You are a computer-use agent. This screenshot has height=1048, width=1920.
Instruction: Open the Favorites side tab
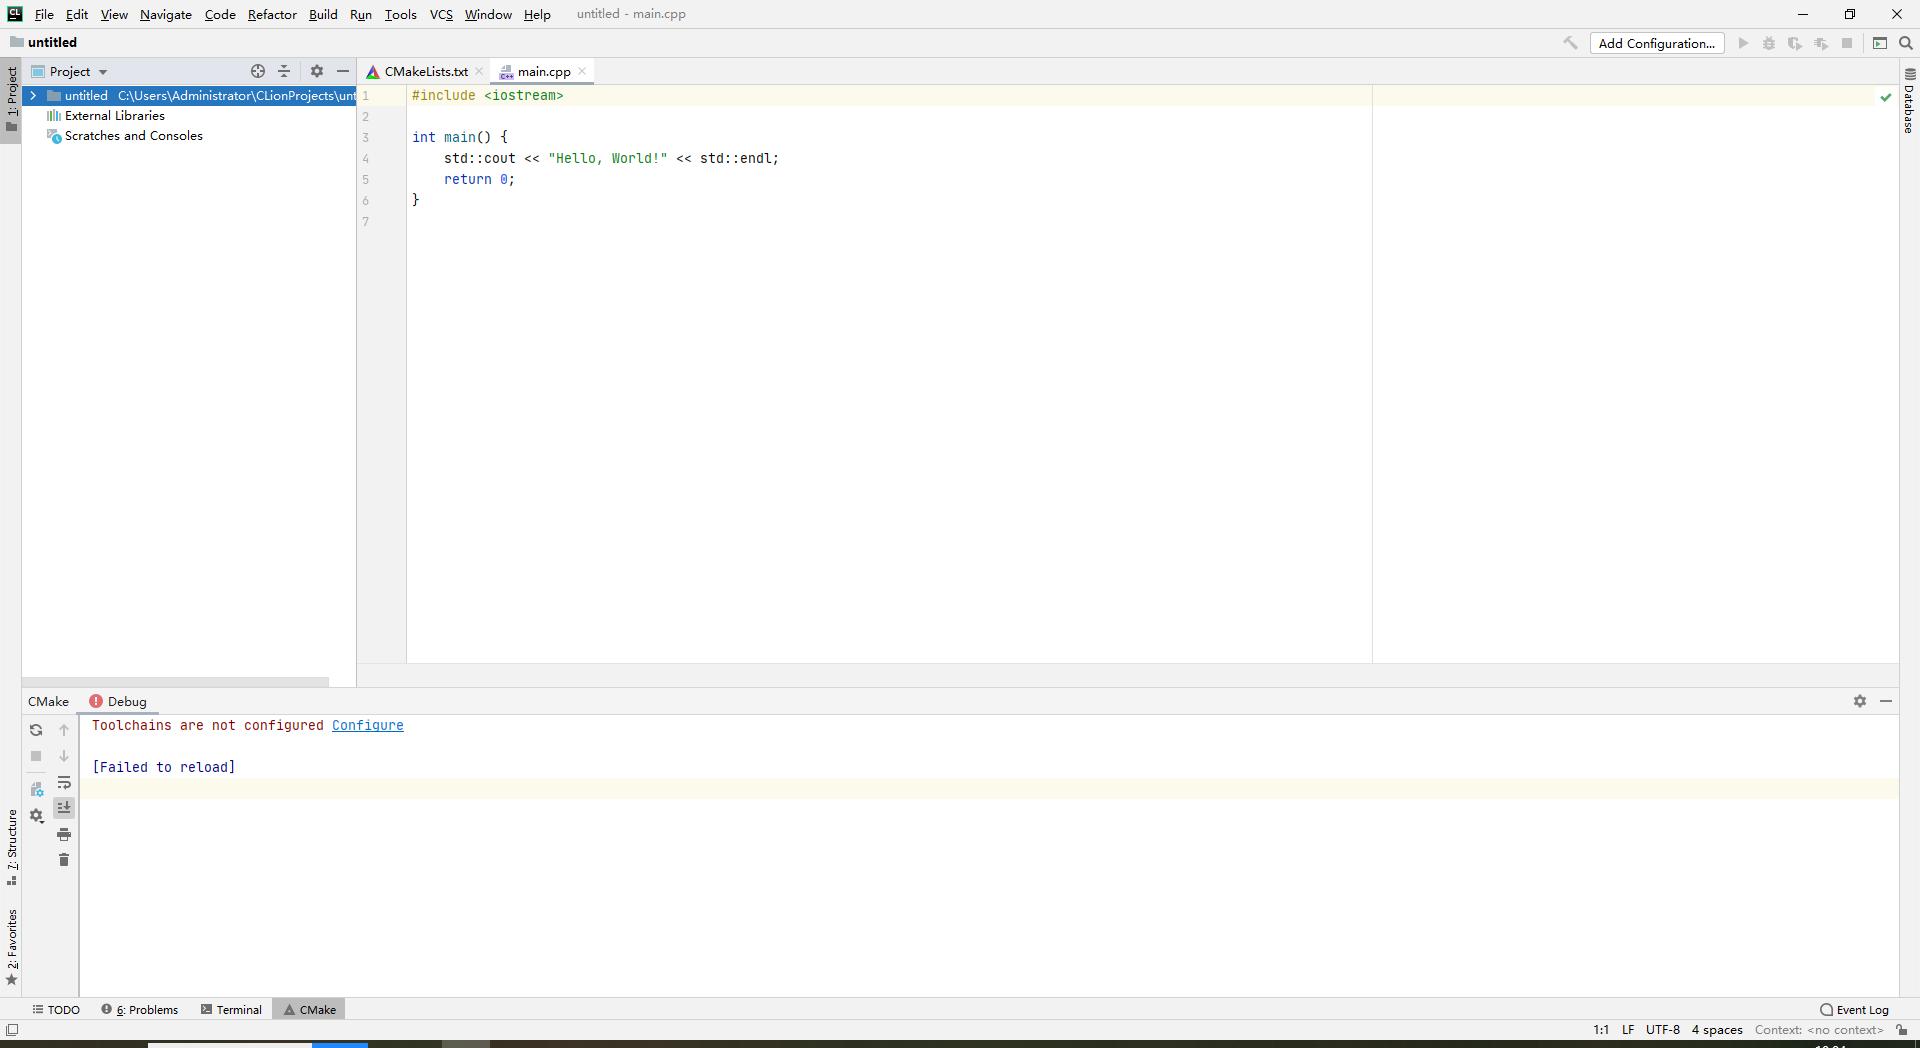[12, 946]
